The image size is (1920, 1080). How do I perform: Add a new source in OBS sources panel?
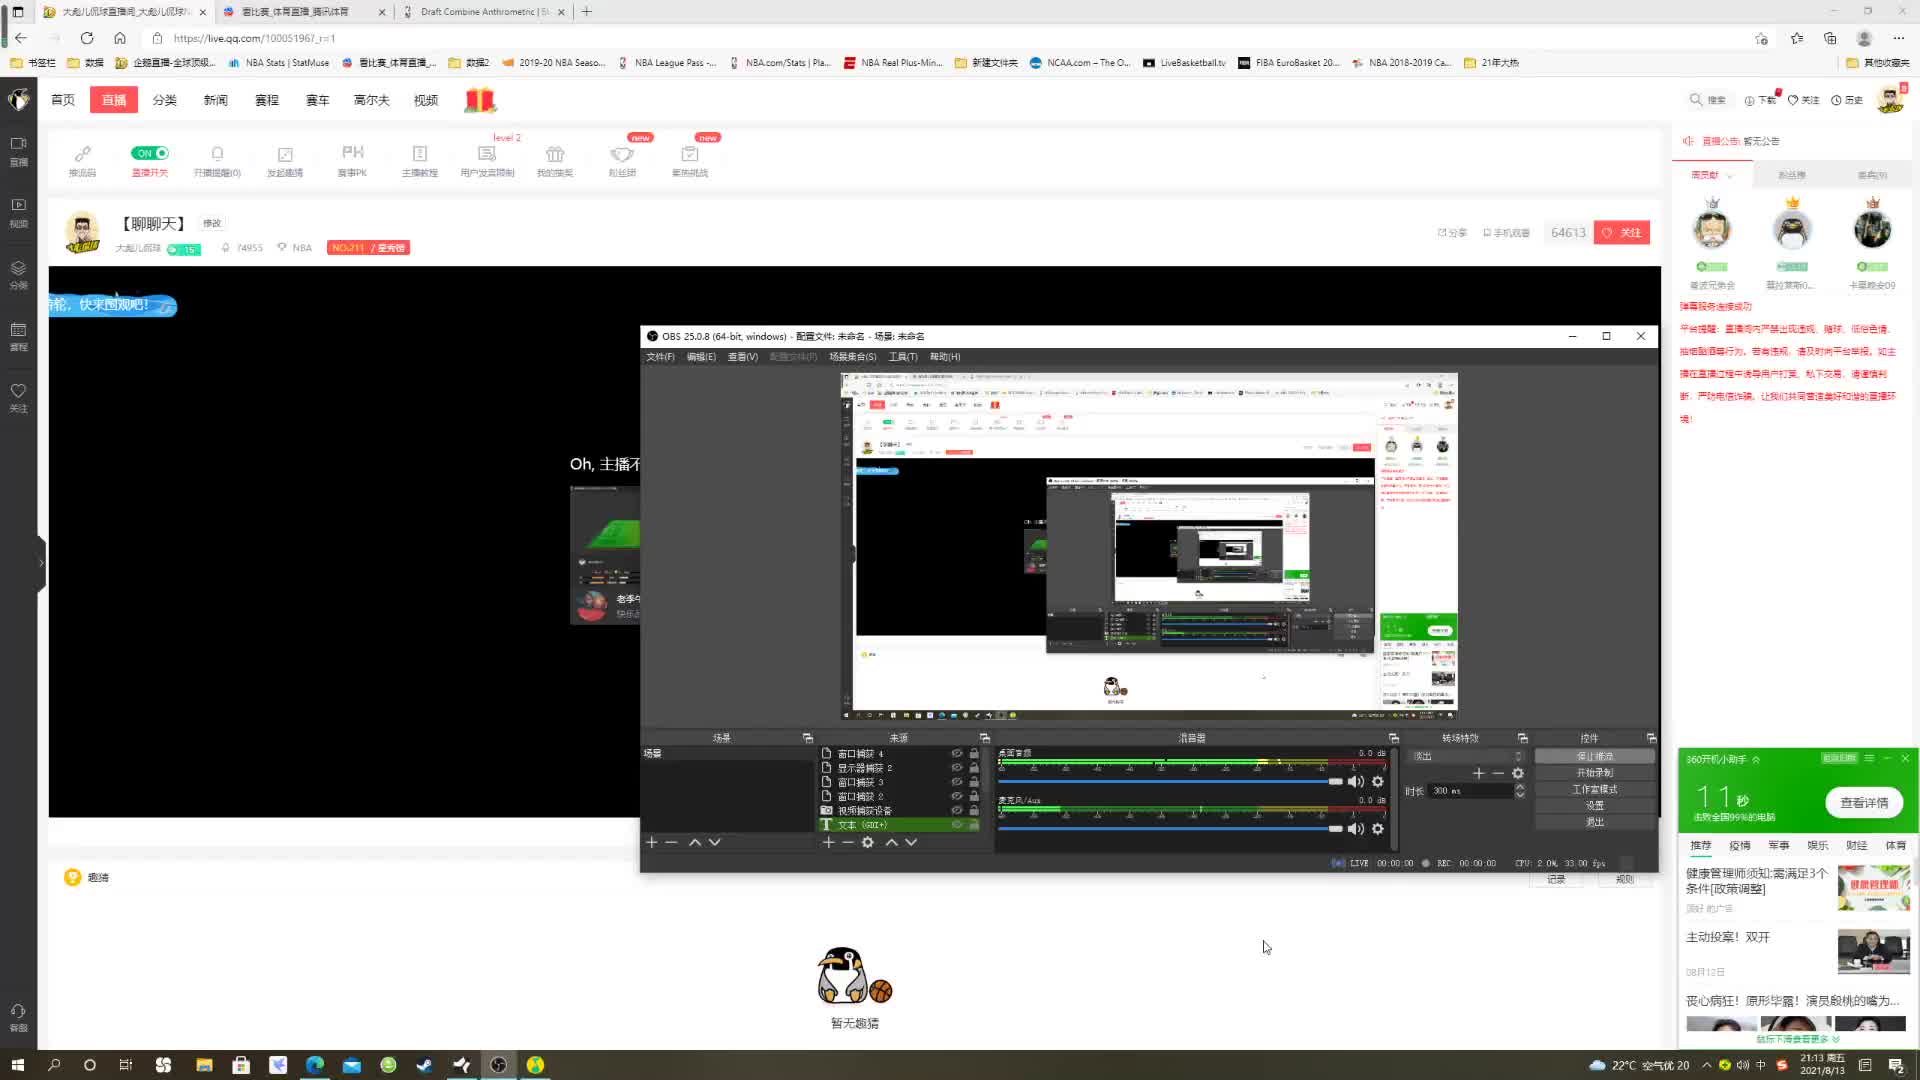pos(828,842)
